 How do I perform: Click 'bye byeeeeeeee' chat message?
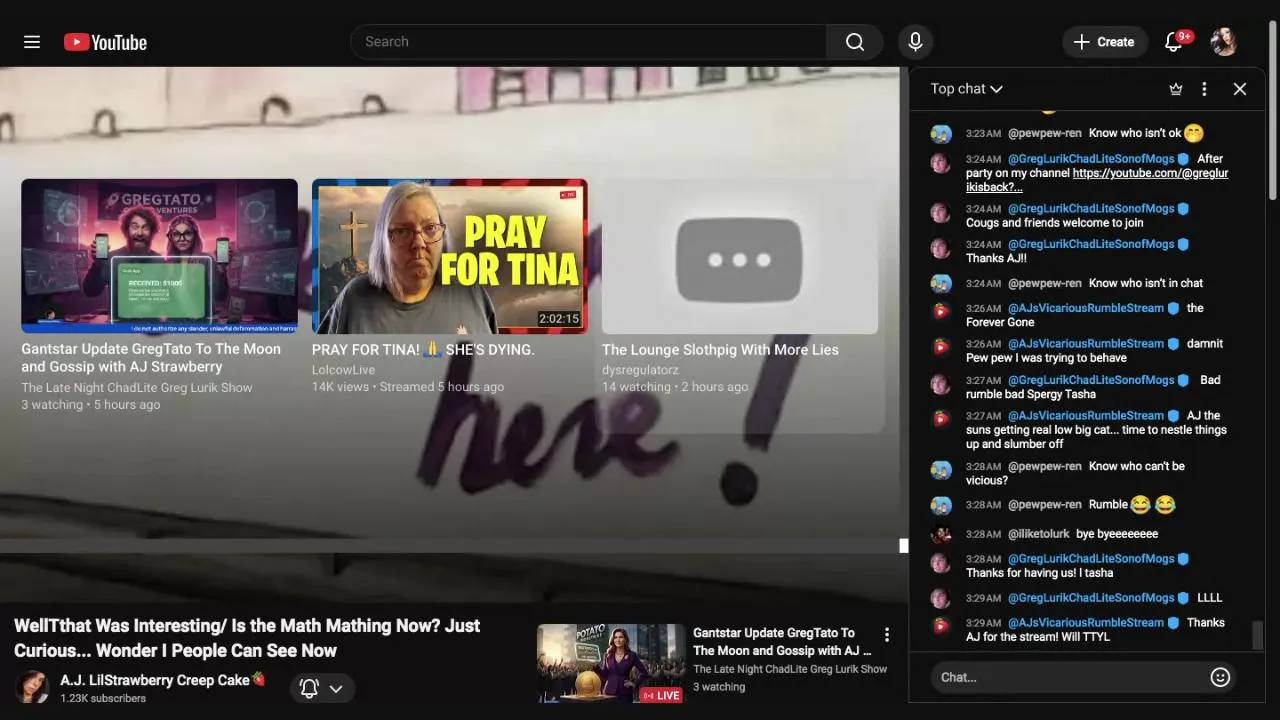[x=1117, y=534]
